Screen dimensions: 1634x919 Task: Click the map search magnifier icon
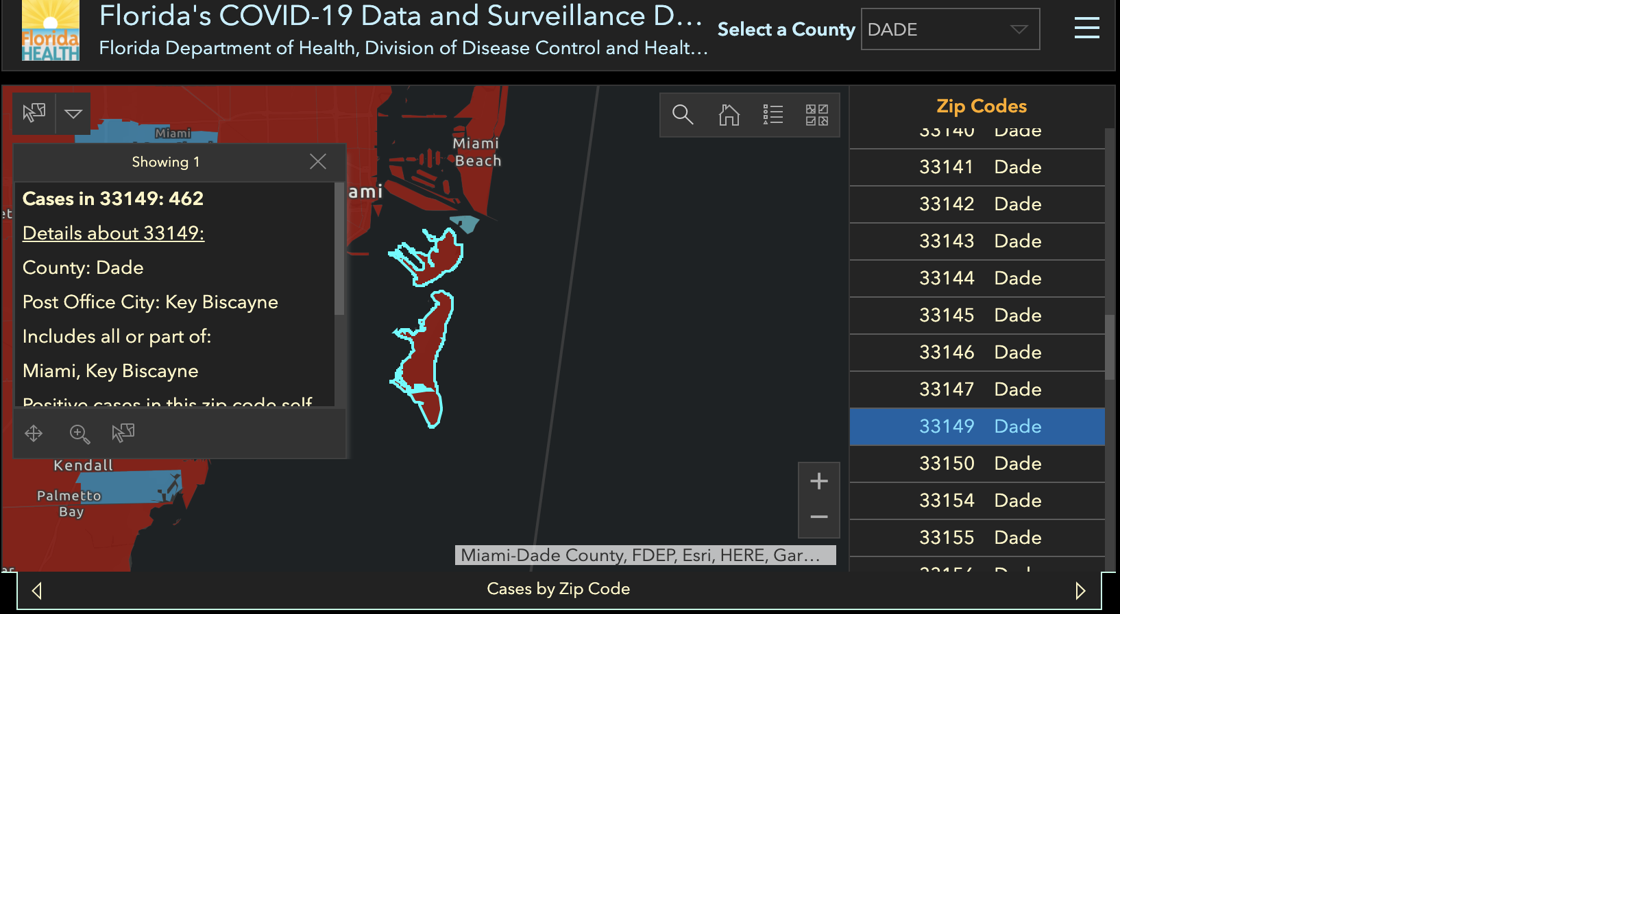(682, 115)
